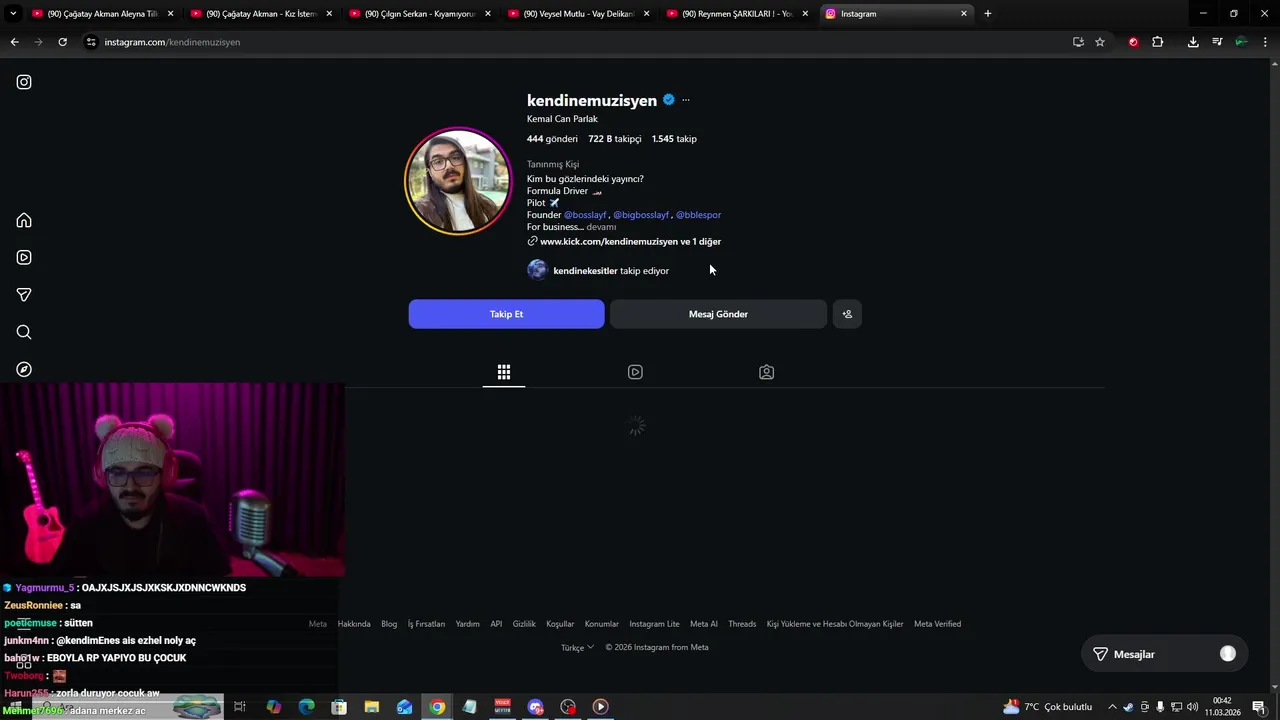Open the notification center icon
1280x720 pixels.
1258,707
